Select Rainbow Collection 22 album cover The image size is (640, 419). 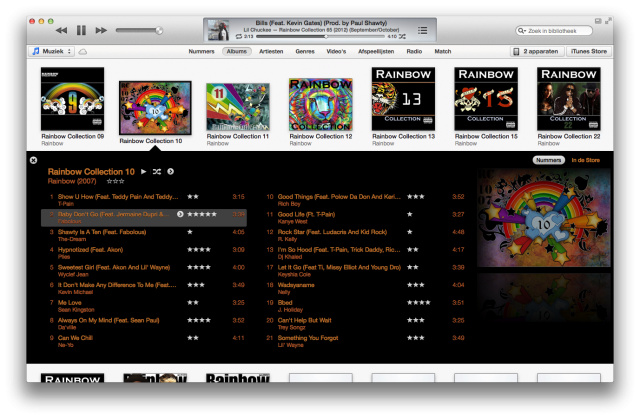[569, 99]
